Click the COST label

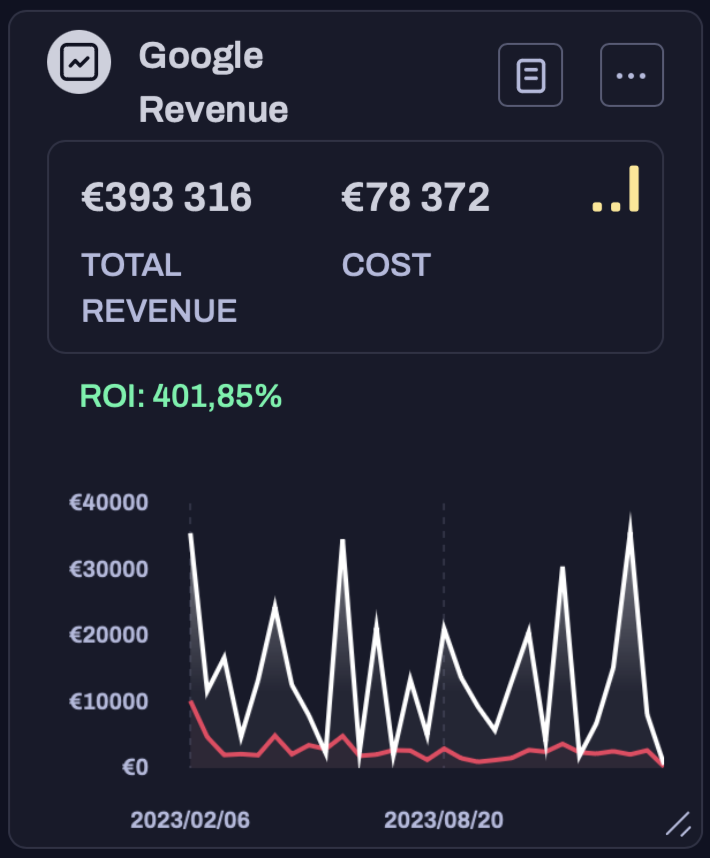coord(386,265)
